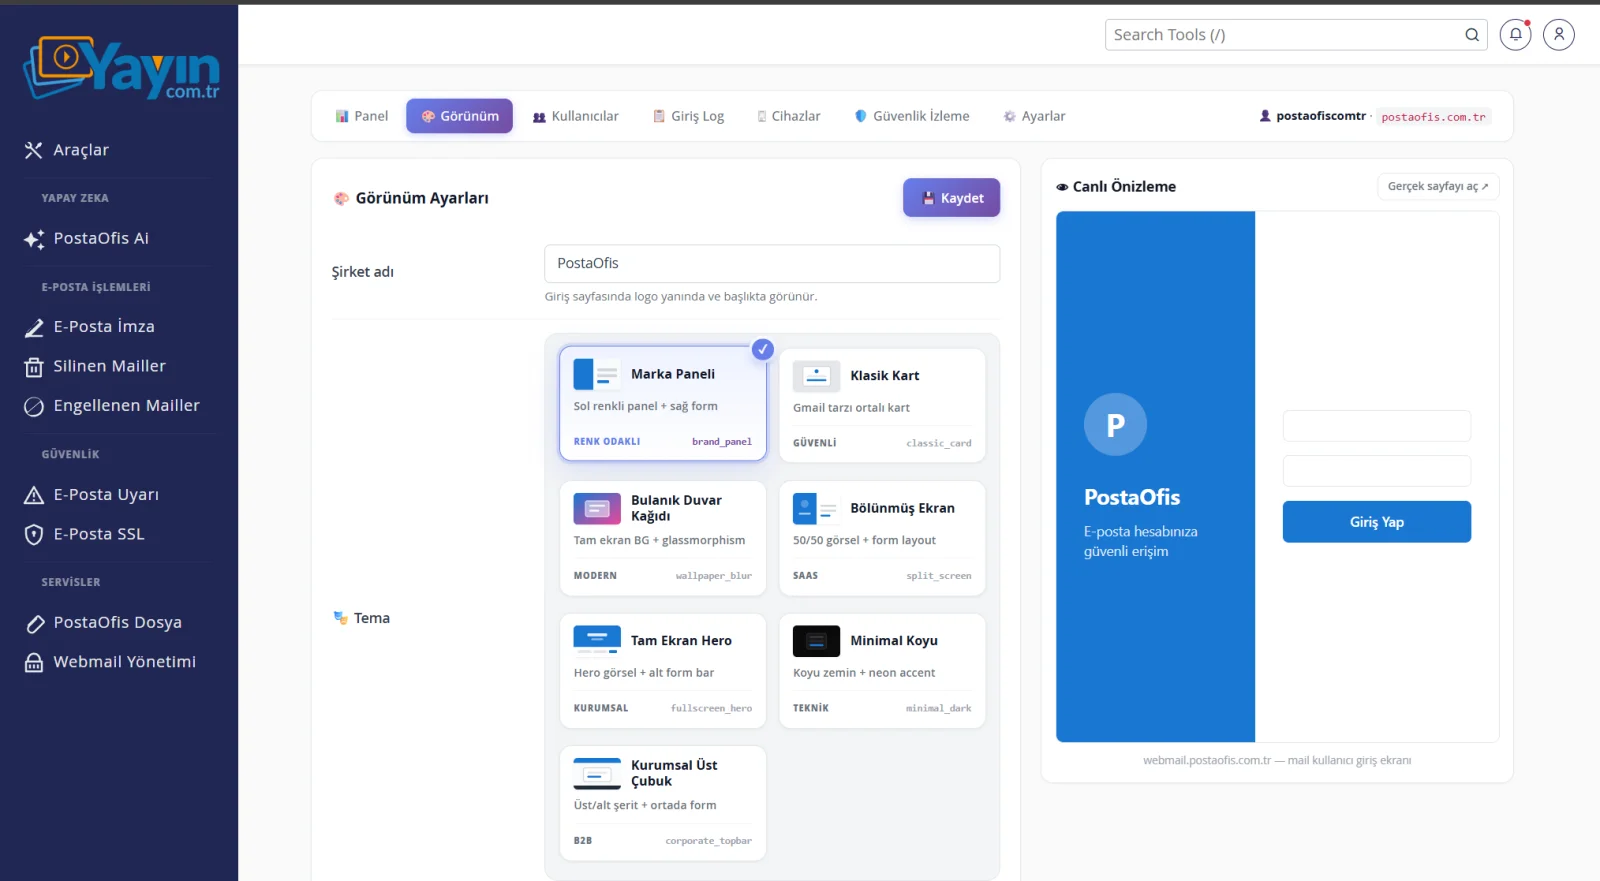Screen dimensions: 1600x881
Task: Click the first preview login field
Action: 1377,426
